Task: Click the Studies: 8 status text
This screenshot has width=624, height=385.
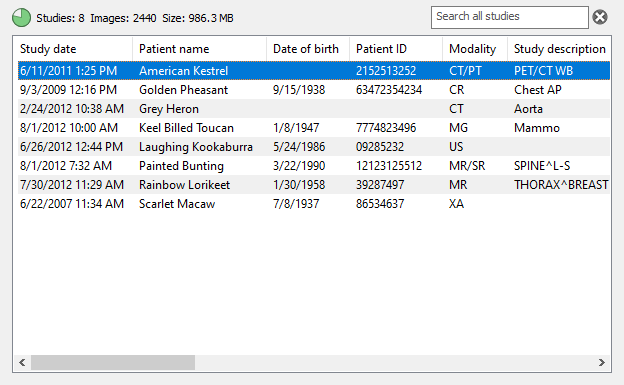Action: coord(60,18)
